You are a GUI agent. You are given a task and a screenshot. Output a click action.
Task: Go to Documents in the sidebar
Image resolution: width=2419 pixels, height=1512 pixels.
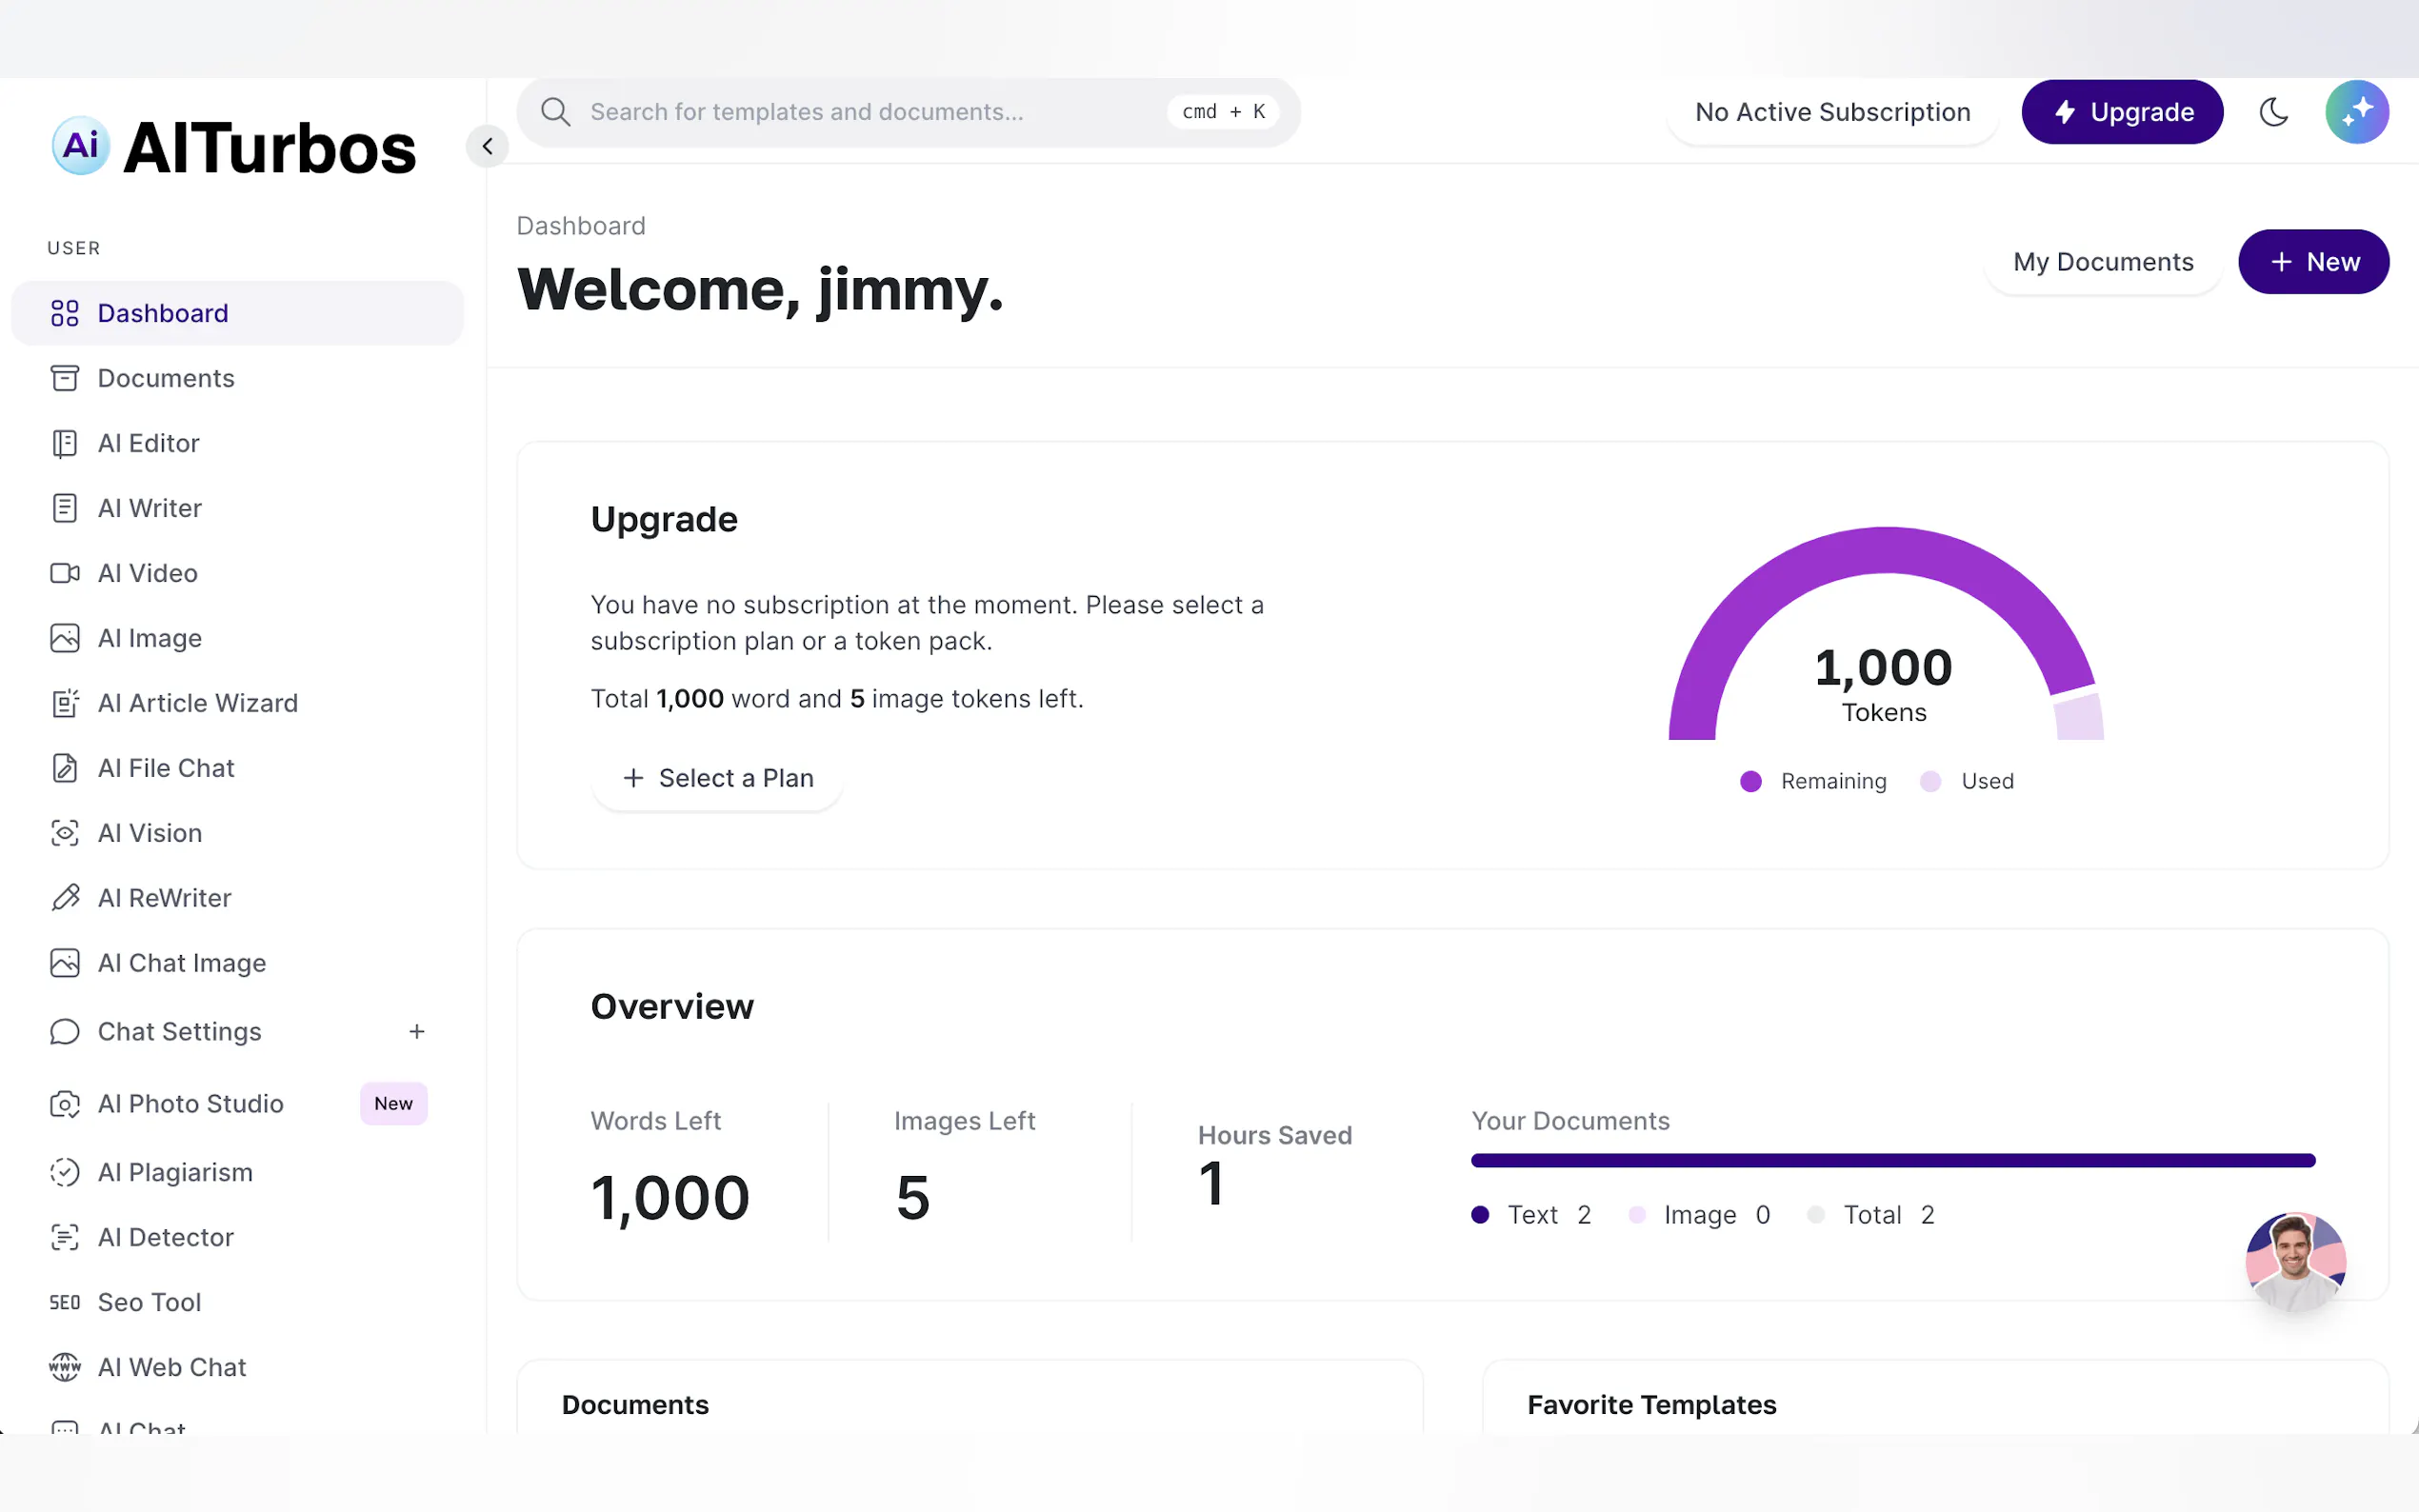point(166,378)
